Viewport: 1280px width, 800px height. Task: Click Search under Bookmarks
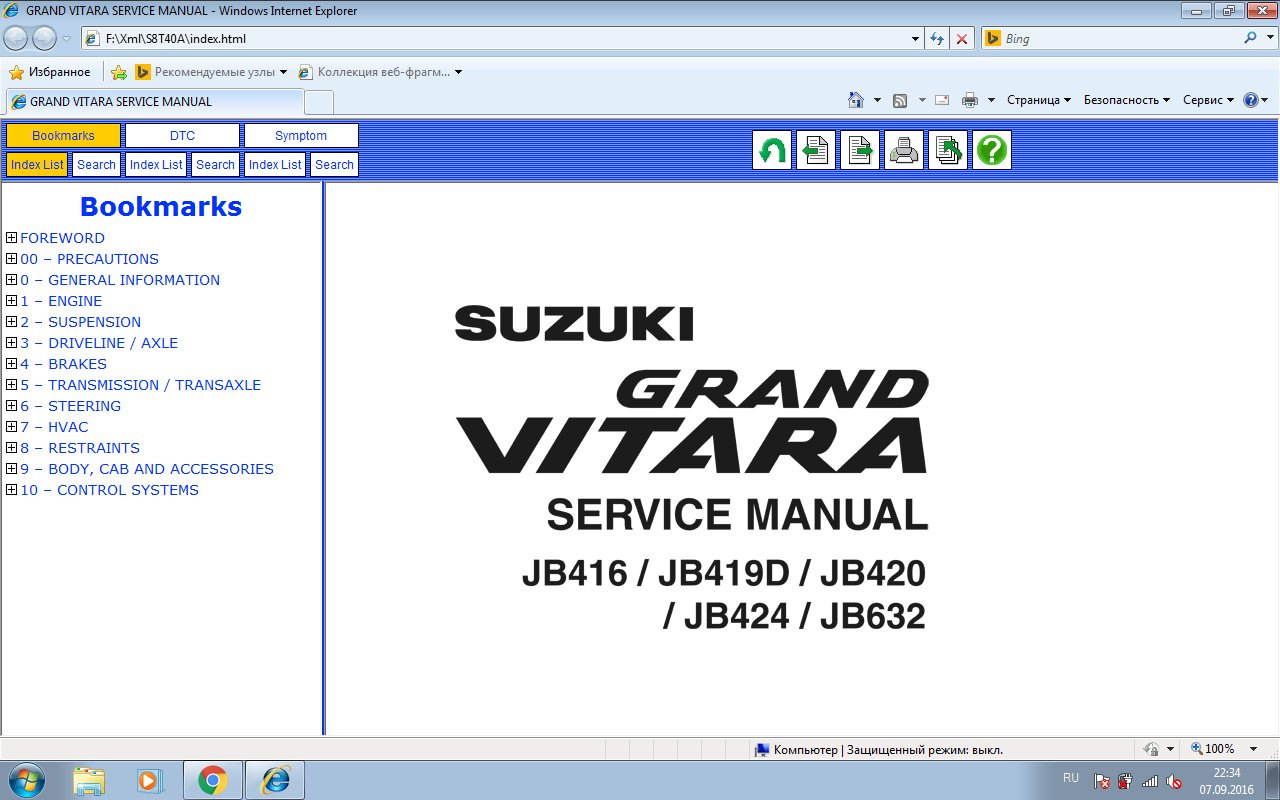tap(96, 165)
